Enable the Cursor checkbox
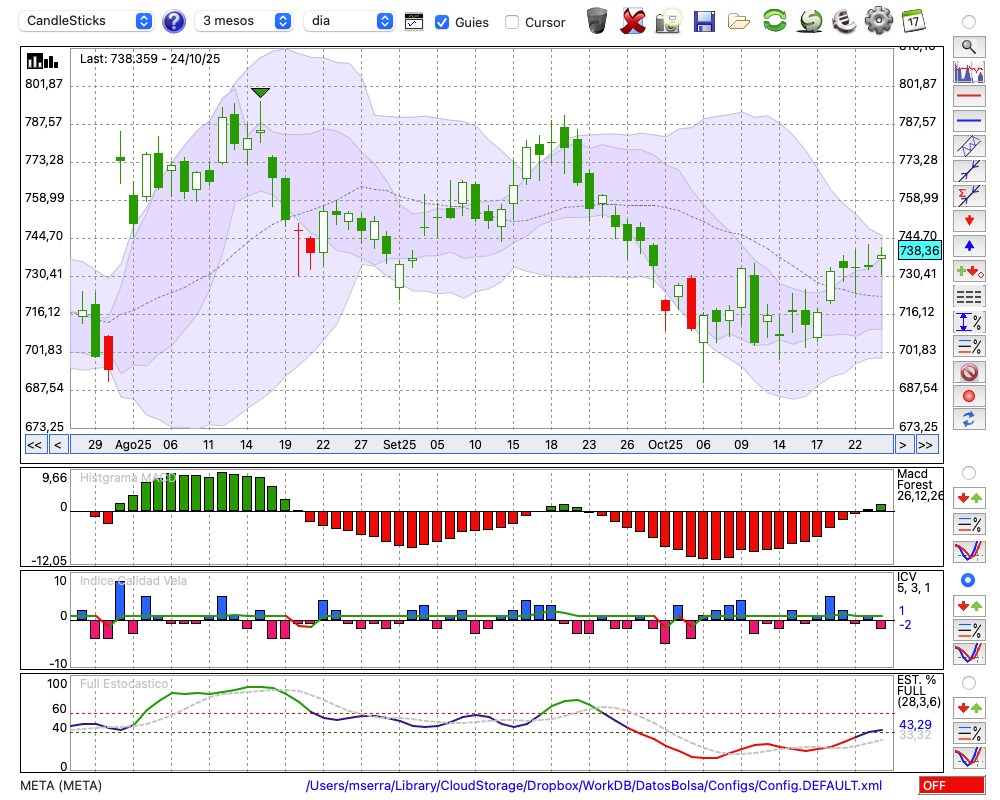1000x800 pixels. coord(512,22)
